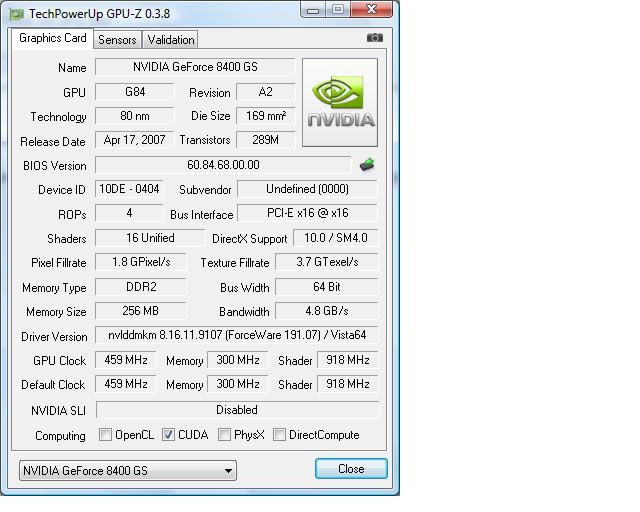The height and width of the screenshot is (512, 640).
Task: Click Memory Type field DDR2
Action: pyautogui.click(x=141, y=287)
